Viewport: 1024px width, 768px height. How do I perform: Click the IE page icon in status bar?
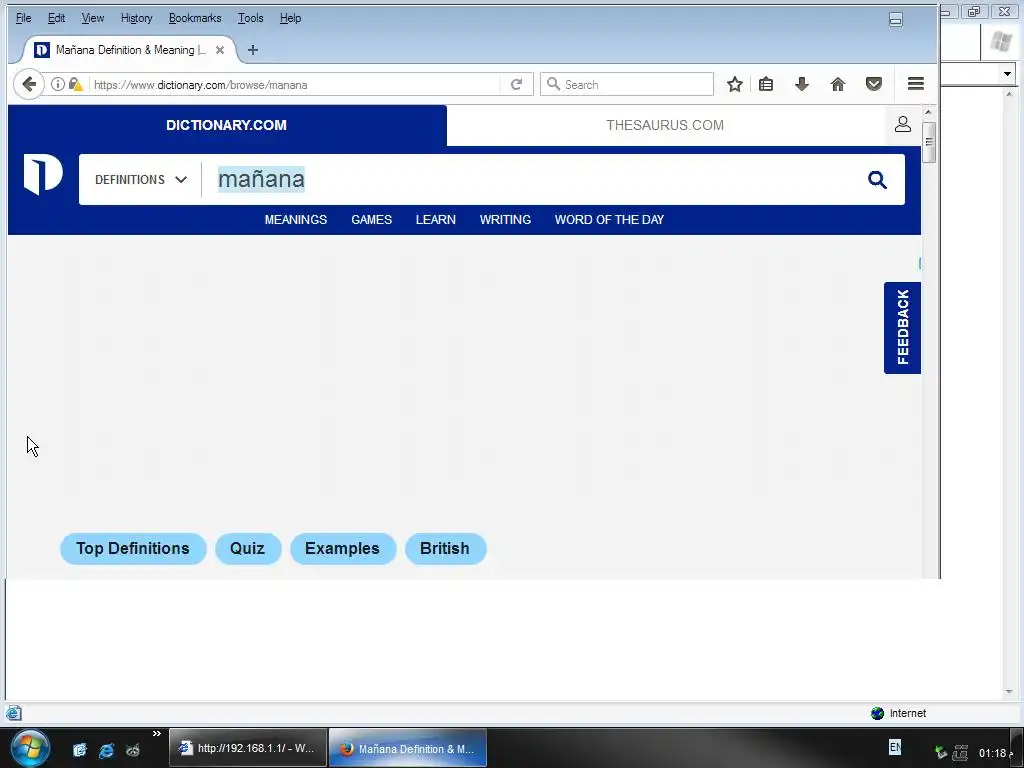(14, 713)
